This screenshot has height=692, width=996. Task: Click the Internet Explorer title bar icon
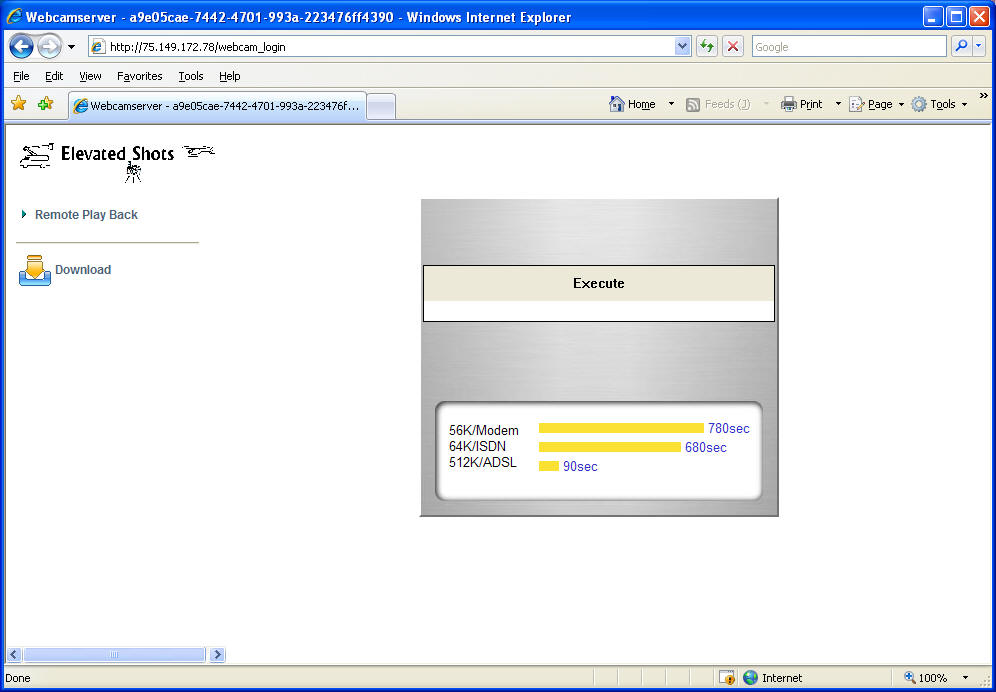click(x=14, y=17)
